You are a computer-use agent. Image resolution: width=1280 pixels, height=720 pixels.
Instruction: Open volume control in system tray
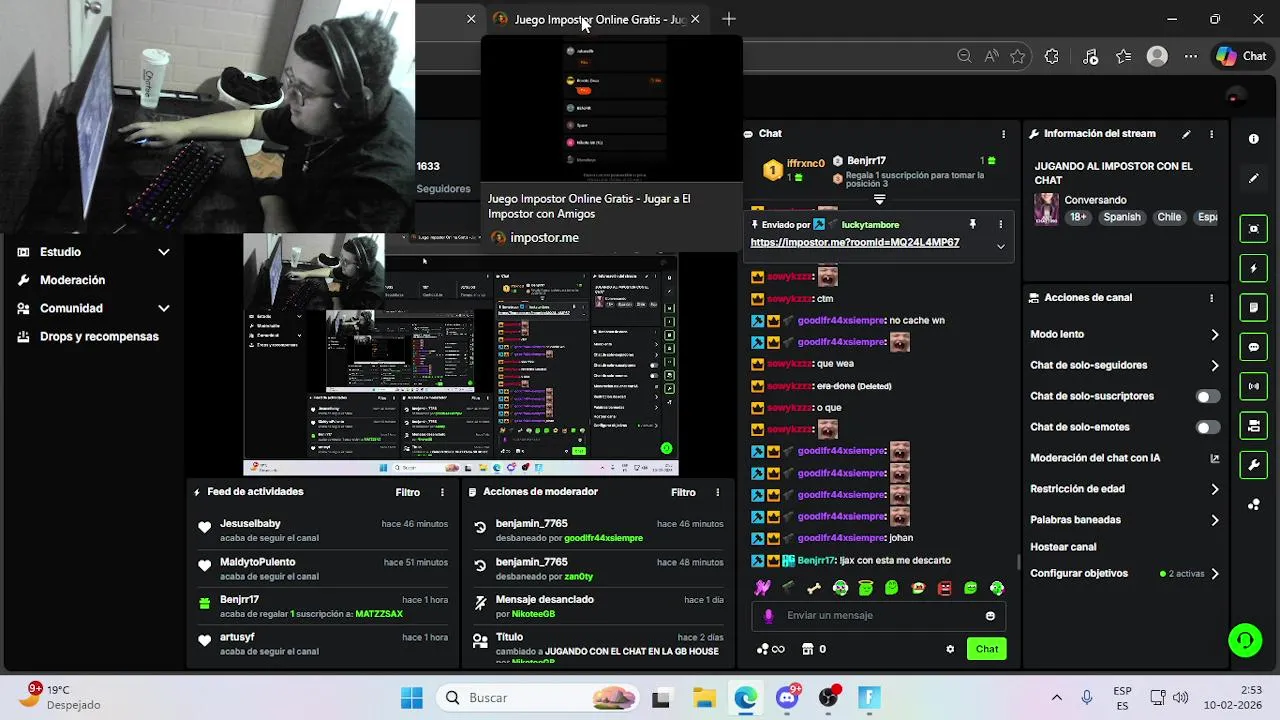(1180, 698)
